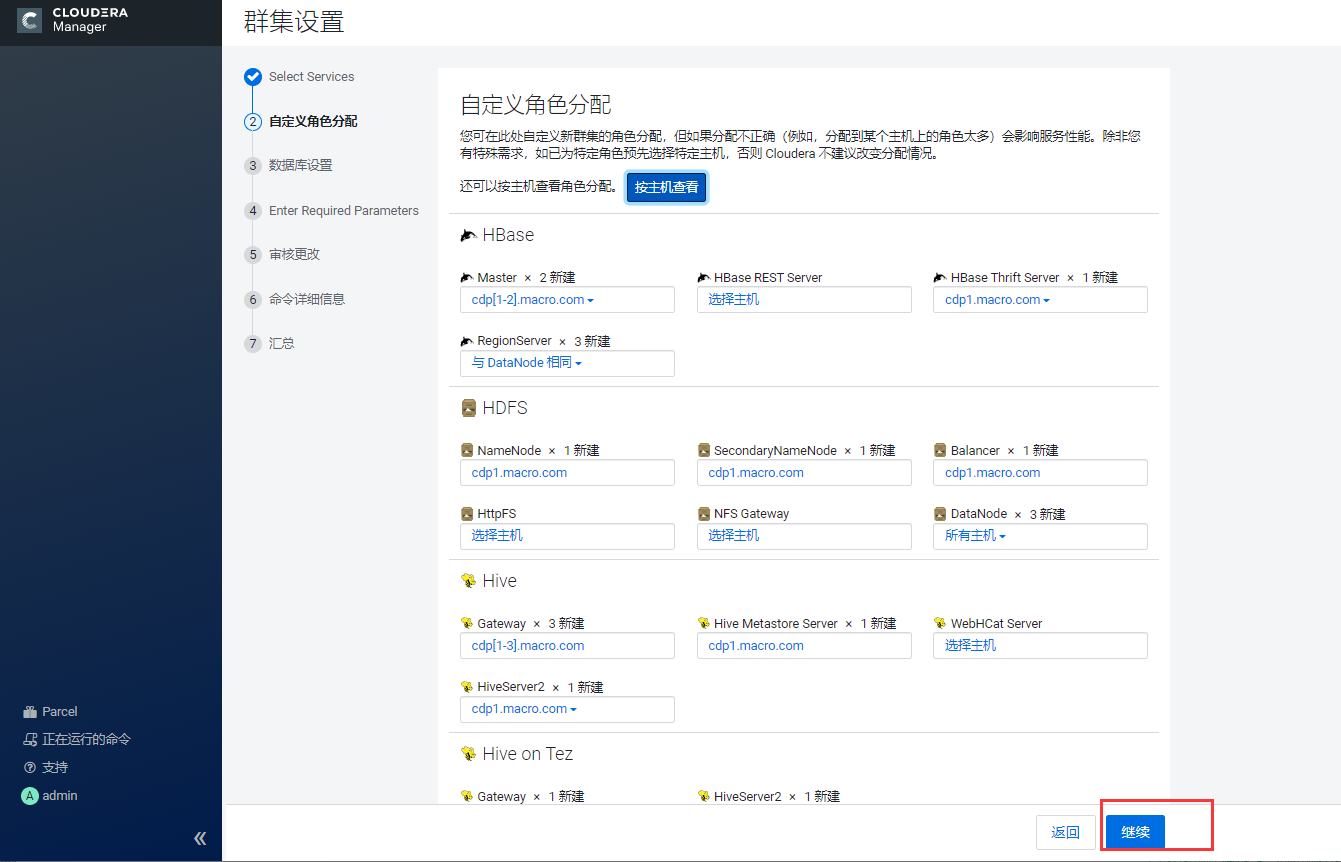Screen dimensions: 1341x862
Task: Click the icon beside HBase REST Server
Action: point(703,278)
